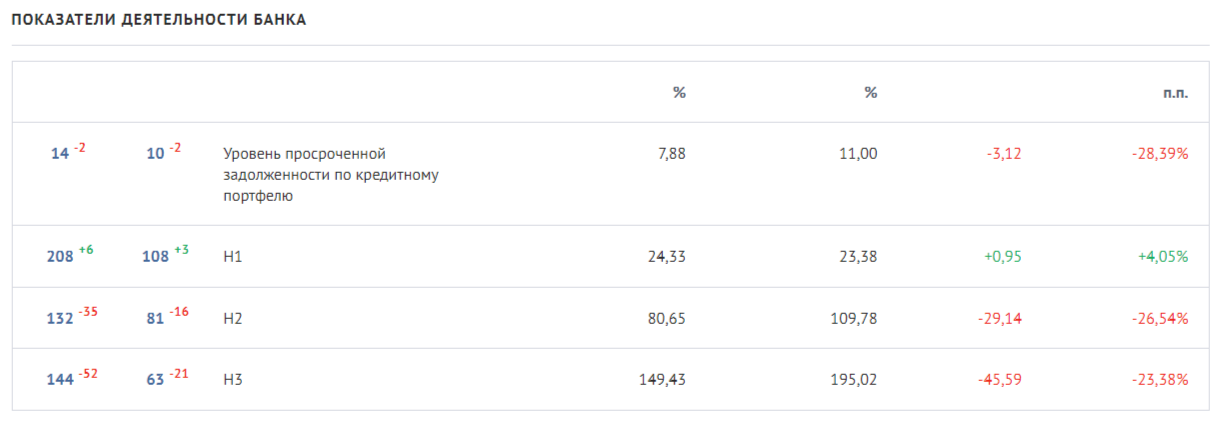Click rank value 14 in first row
1218x421 pixels.
[x=60, y=154]
